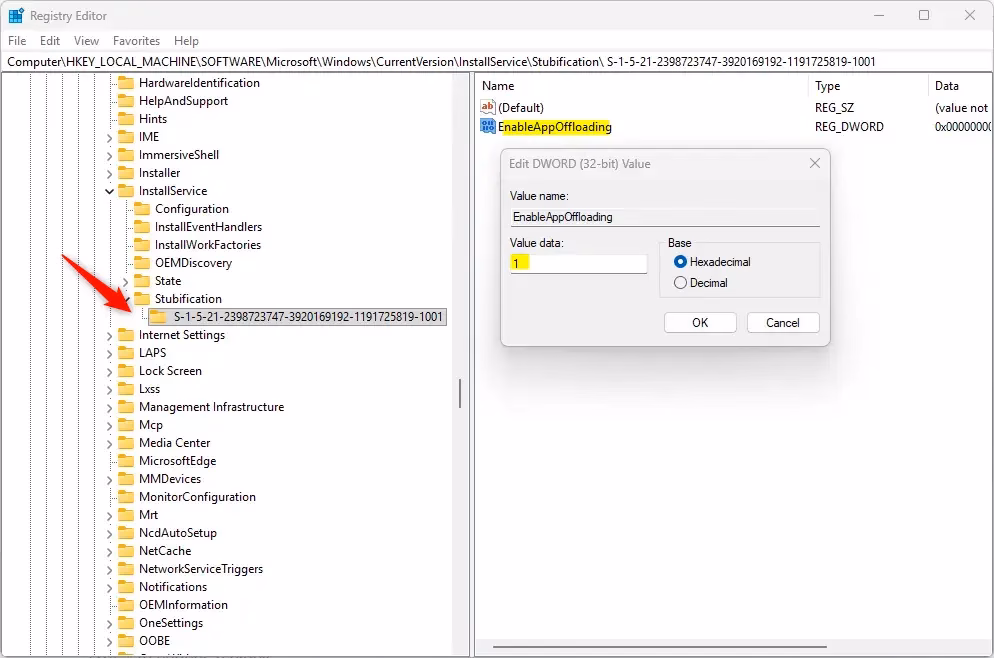Select the Stubification folder icon
Viewport: 994px width, 658px height.
click(x=142, y=299)
